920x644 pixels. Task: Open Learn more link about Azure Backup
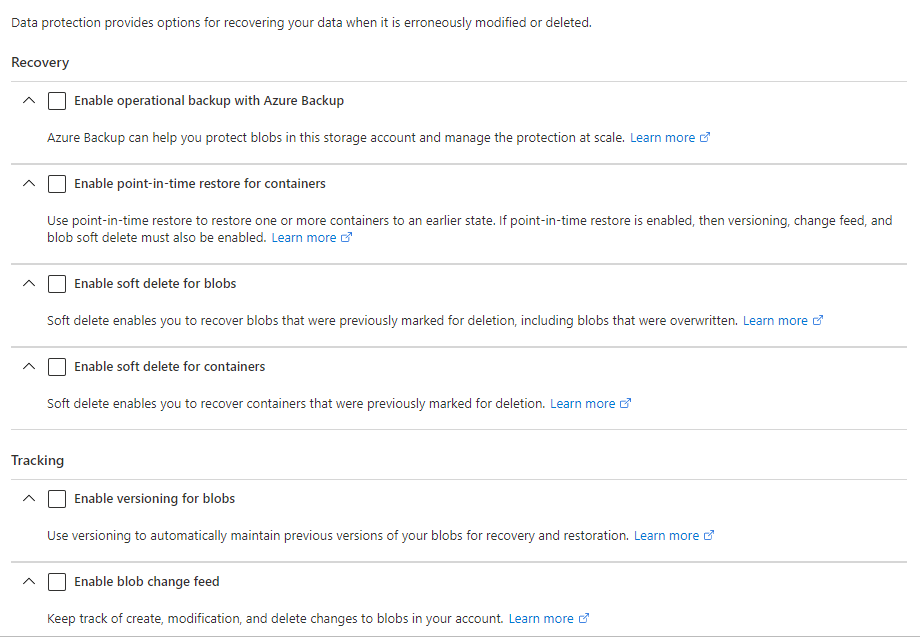pos(662,138)
